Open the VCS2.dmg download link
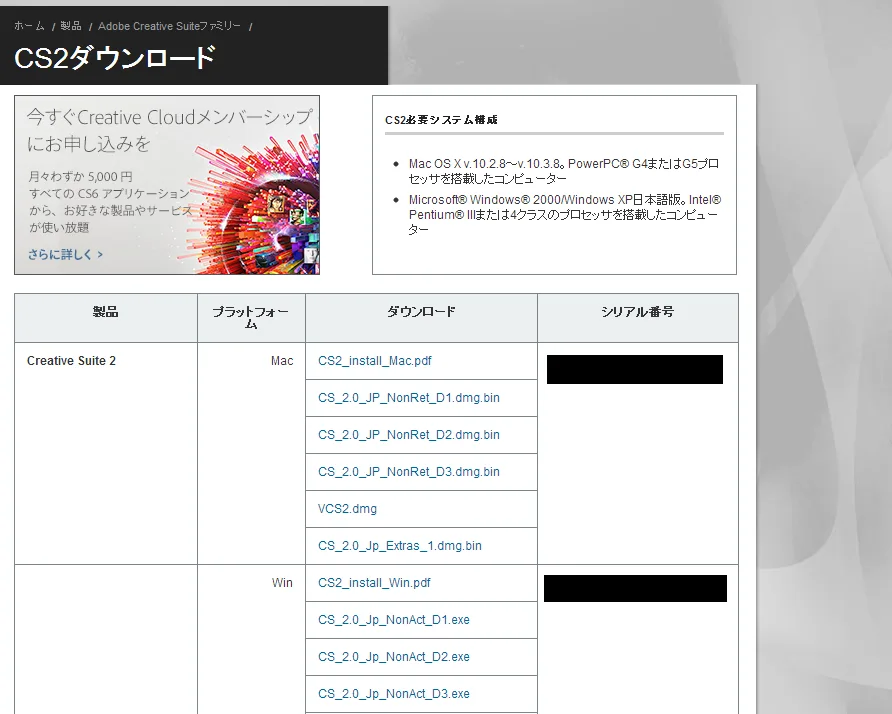892x714 pixels. pyautogui.click(x=346, y=509)
